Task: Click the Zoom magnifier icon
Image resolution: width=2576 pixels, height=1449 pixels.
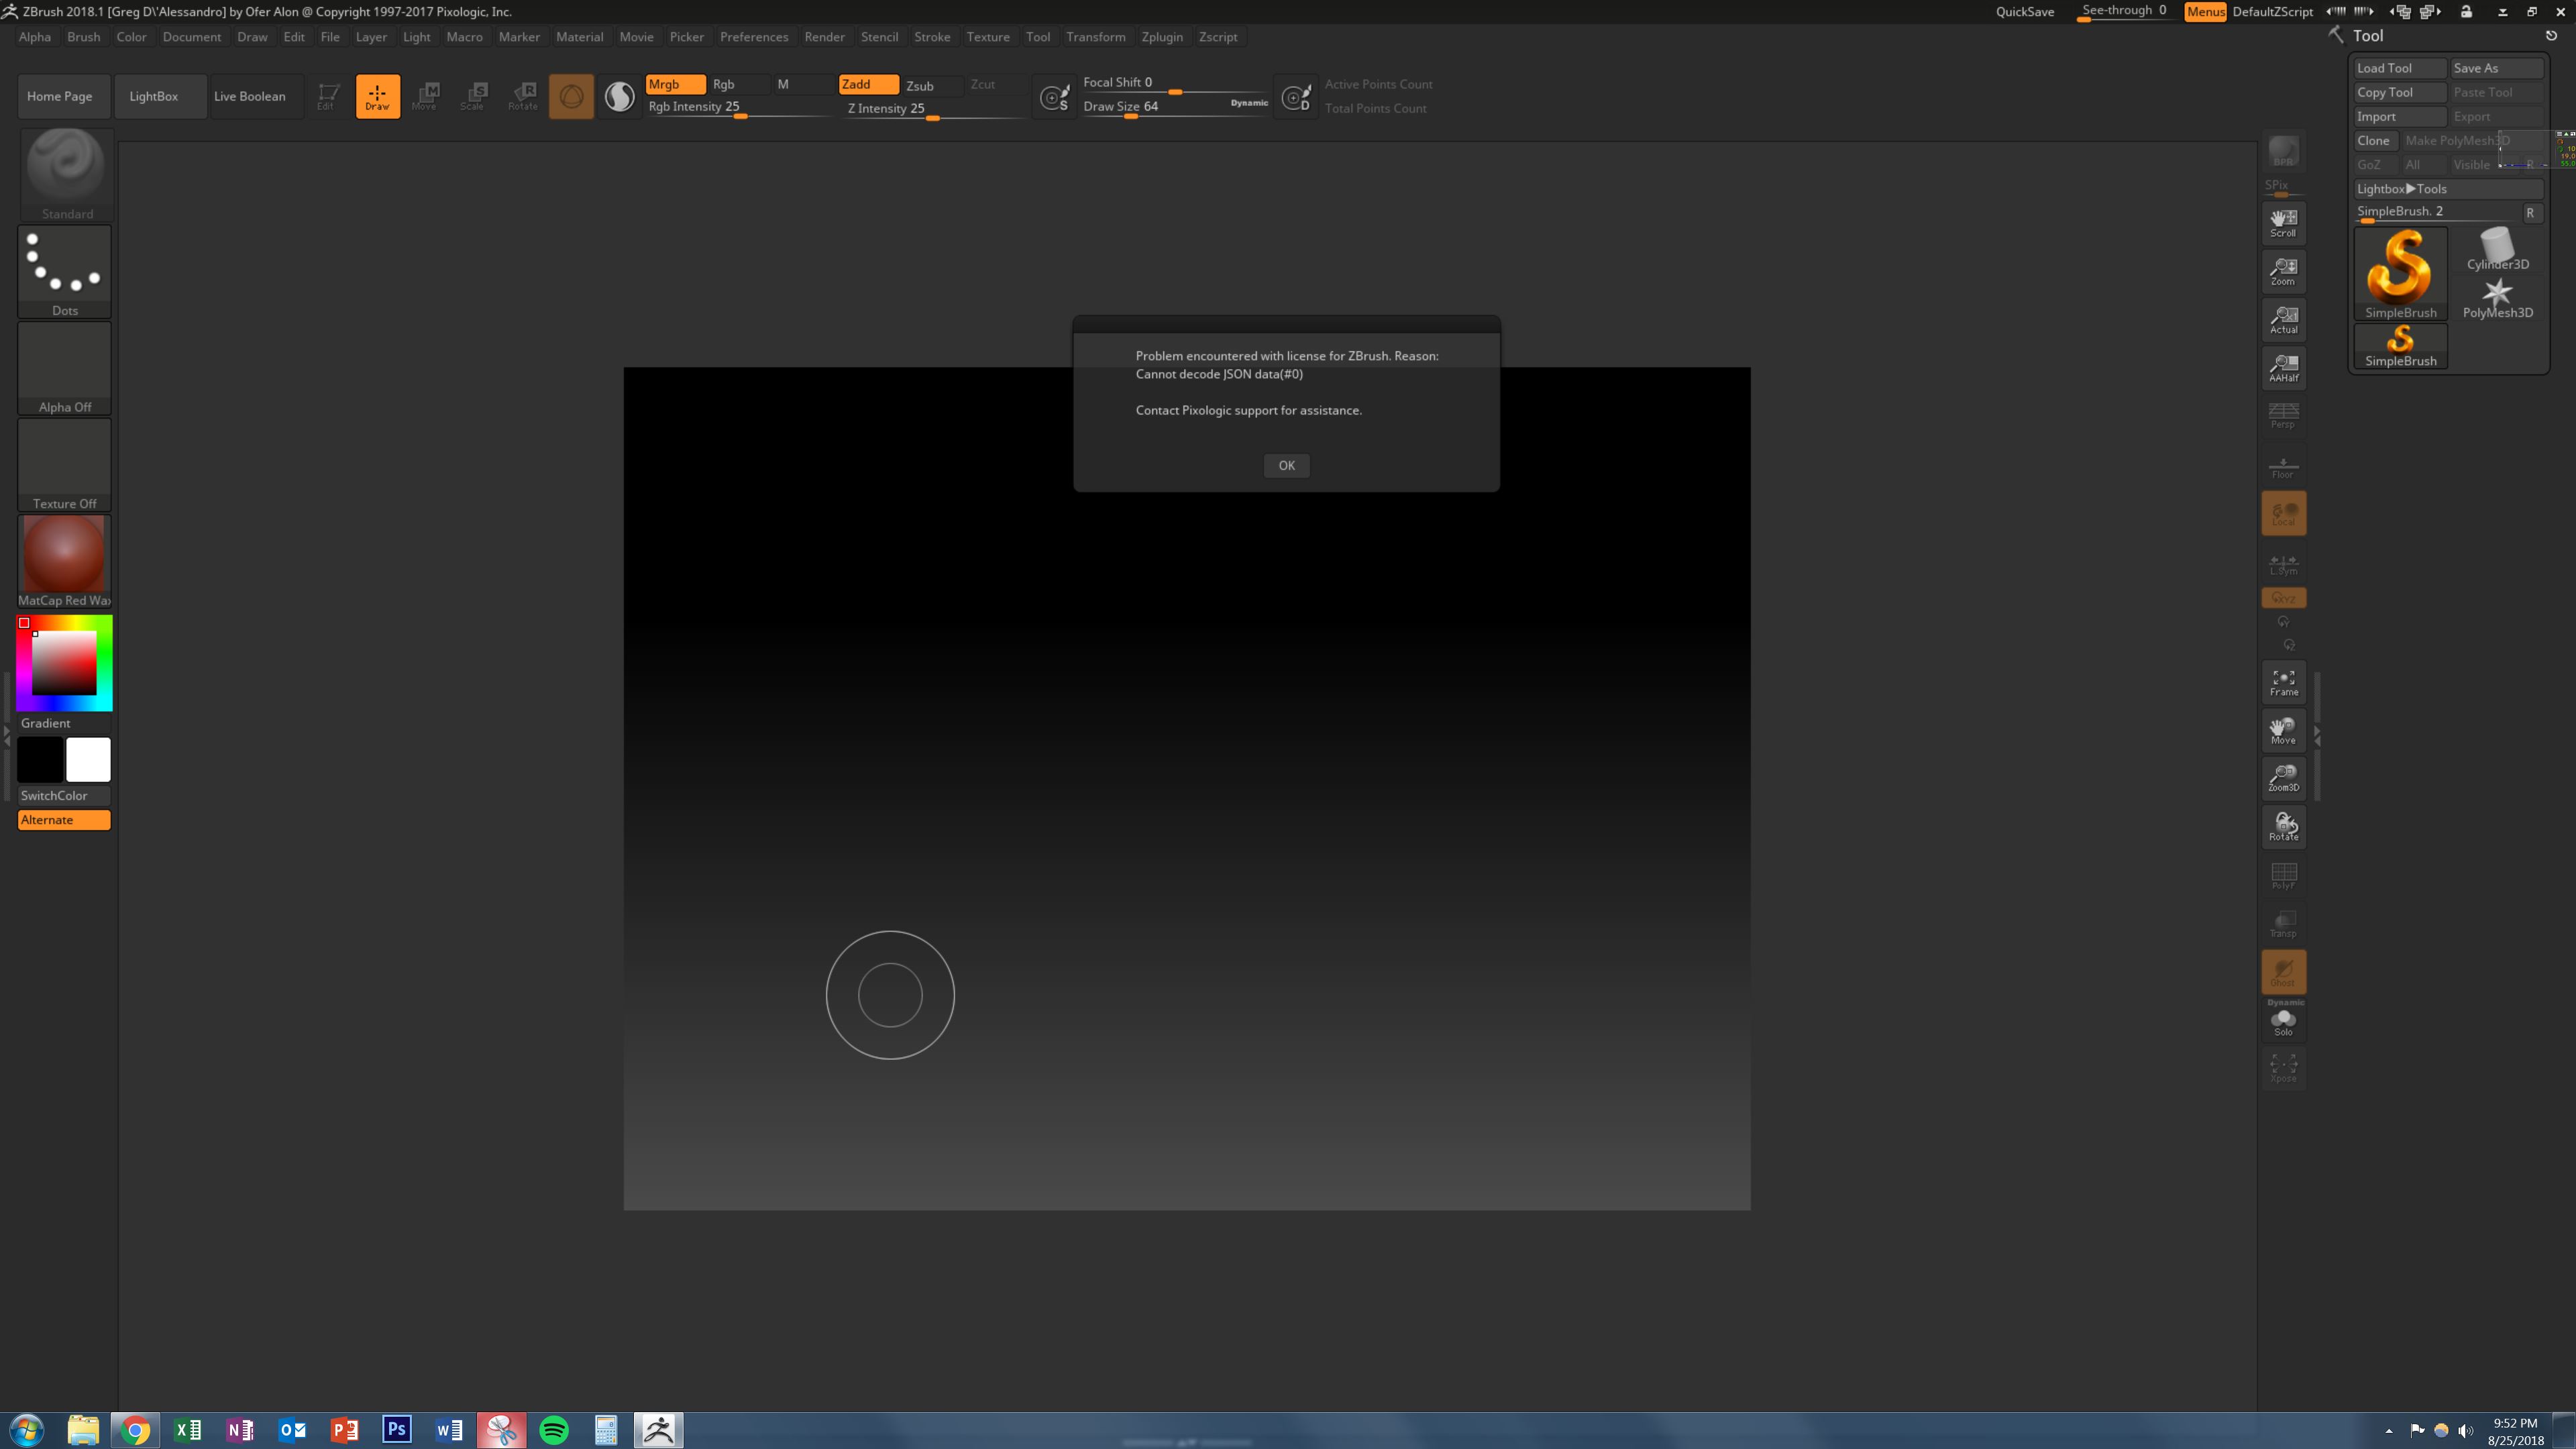Action: (x=2283, y=271)
